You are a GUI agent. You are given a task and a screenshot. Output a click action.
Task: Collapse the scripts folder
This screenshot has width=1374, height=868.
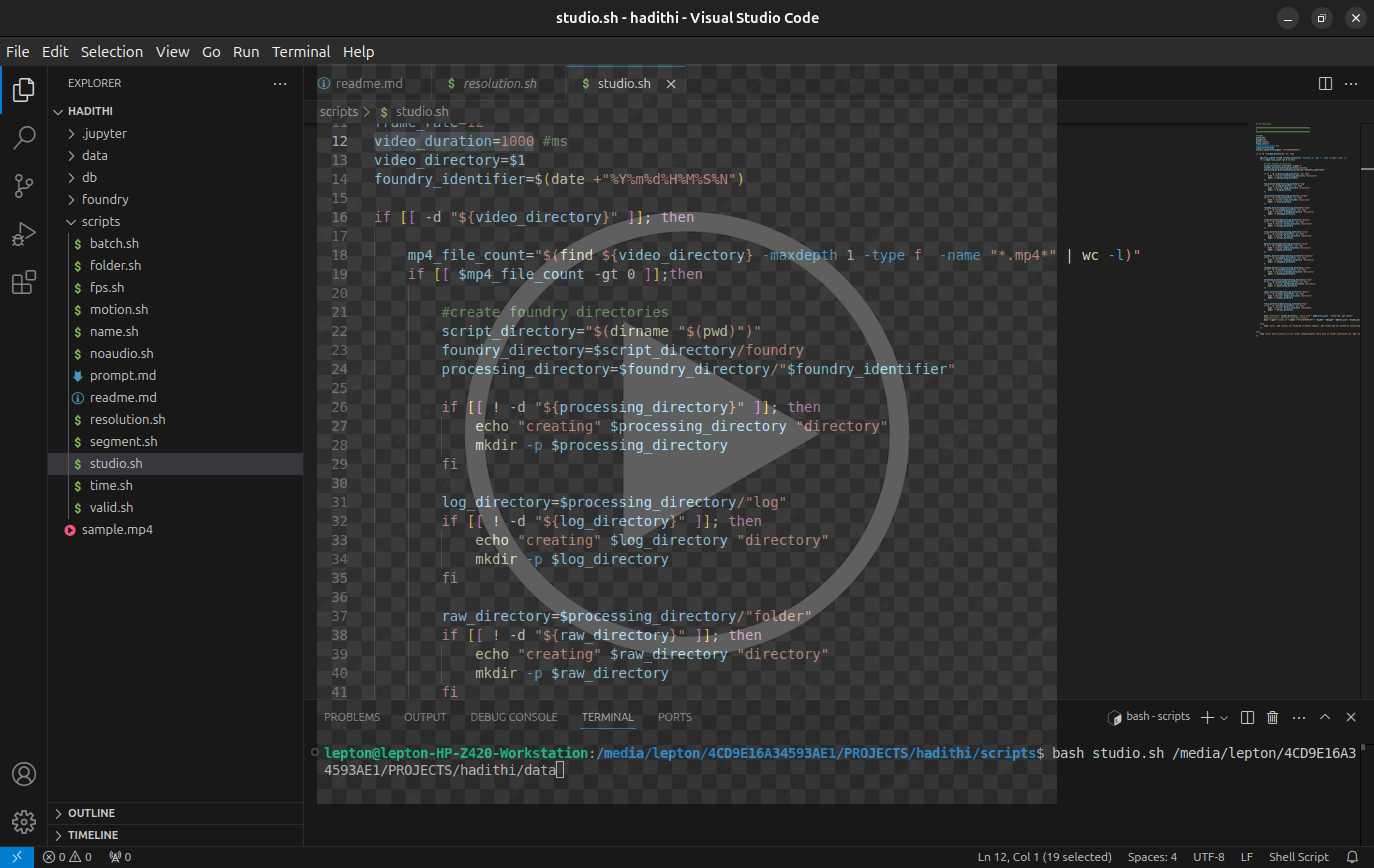click(100, 221)
